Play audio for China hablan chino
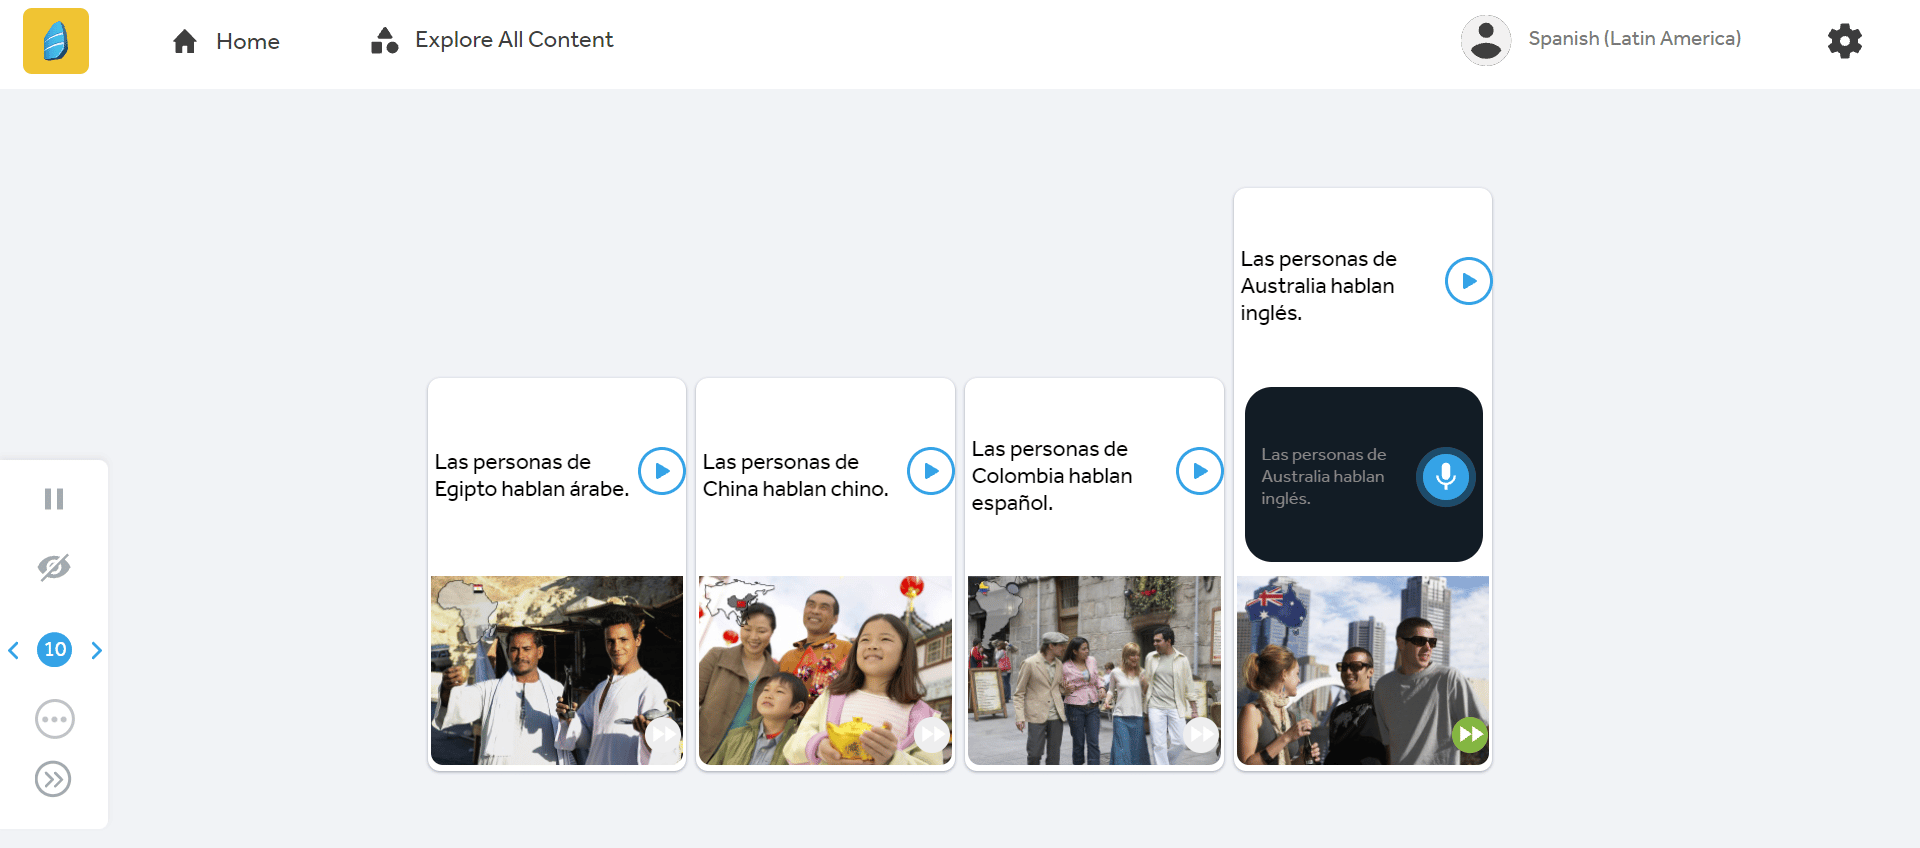 pos(930,471)
